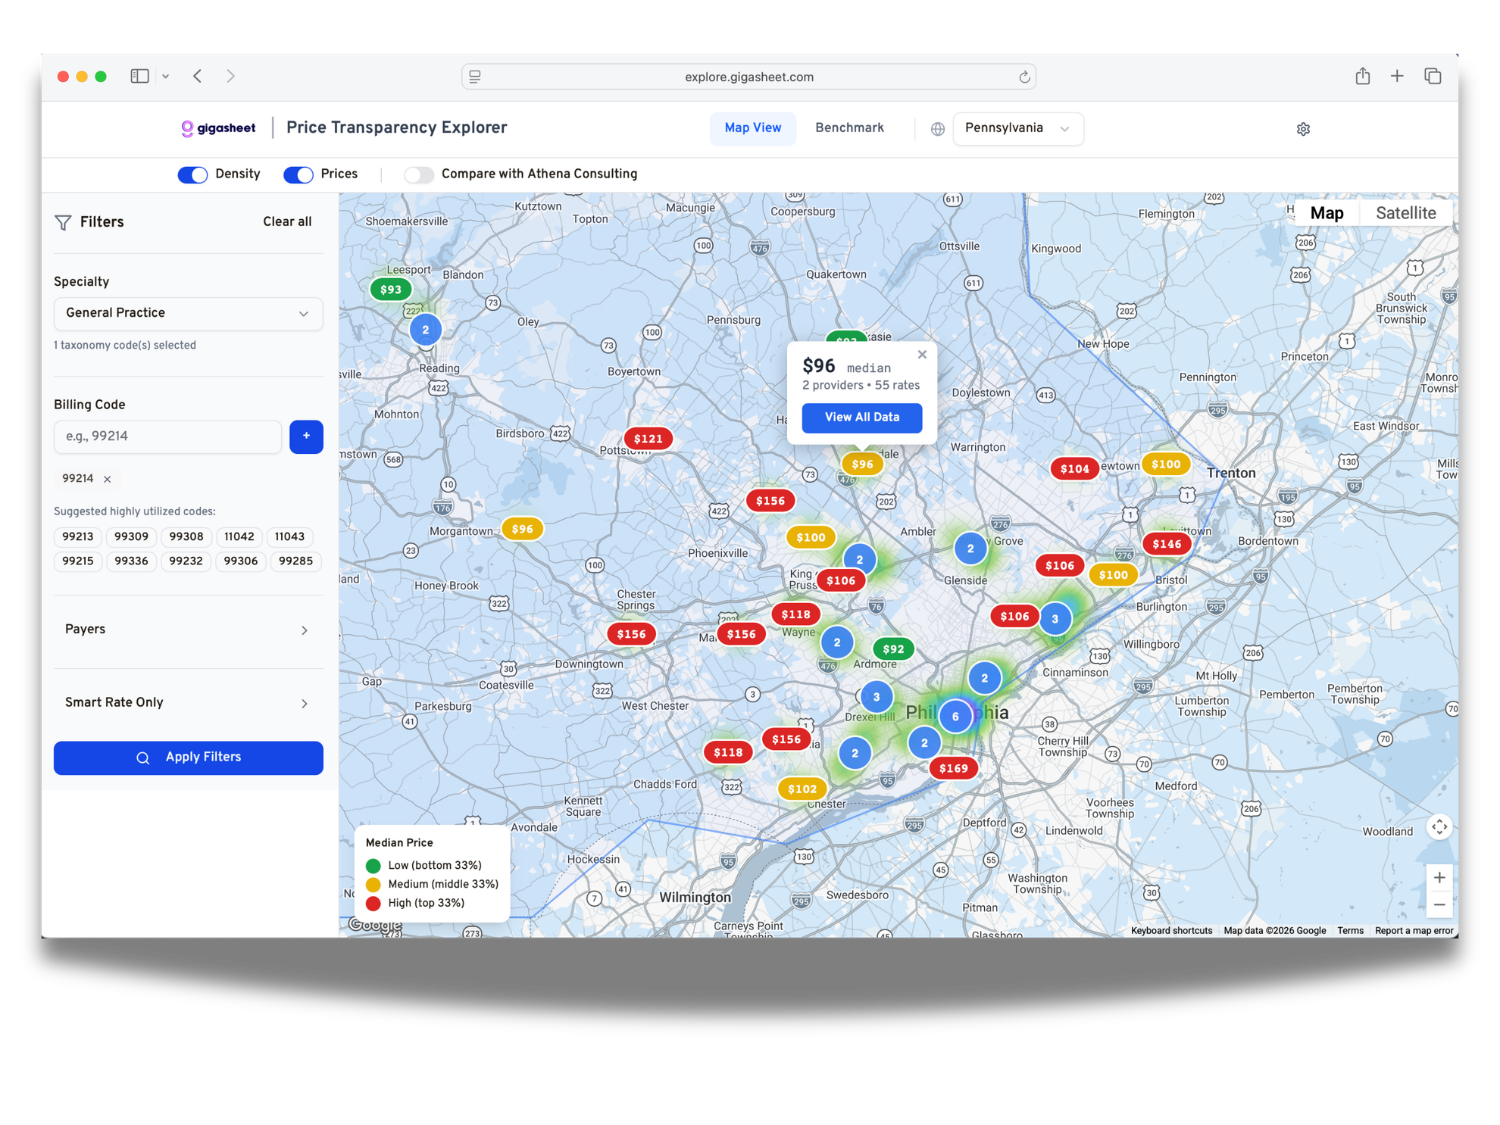This screenshot has width=1500, height=1125.
Task: Click Report a map error link
Action: pos(1414,931)
